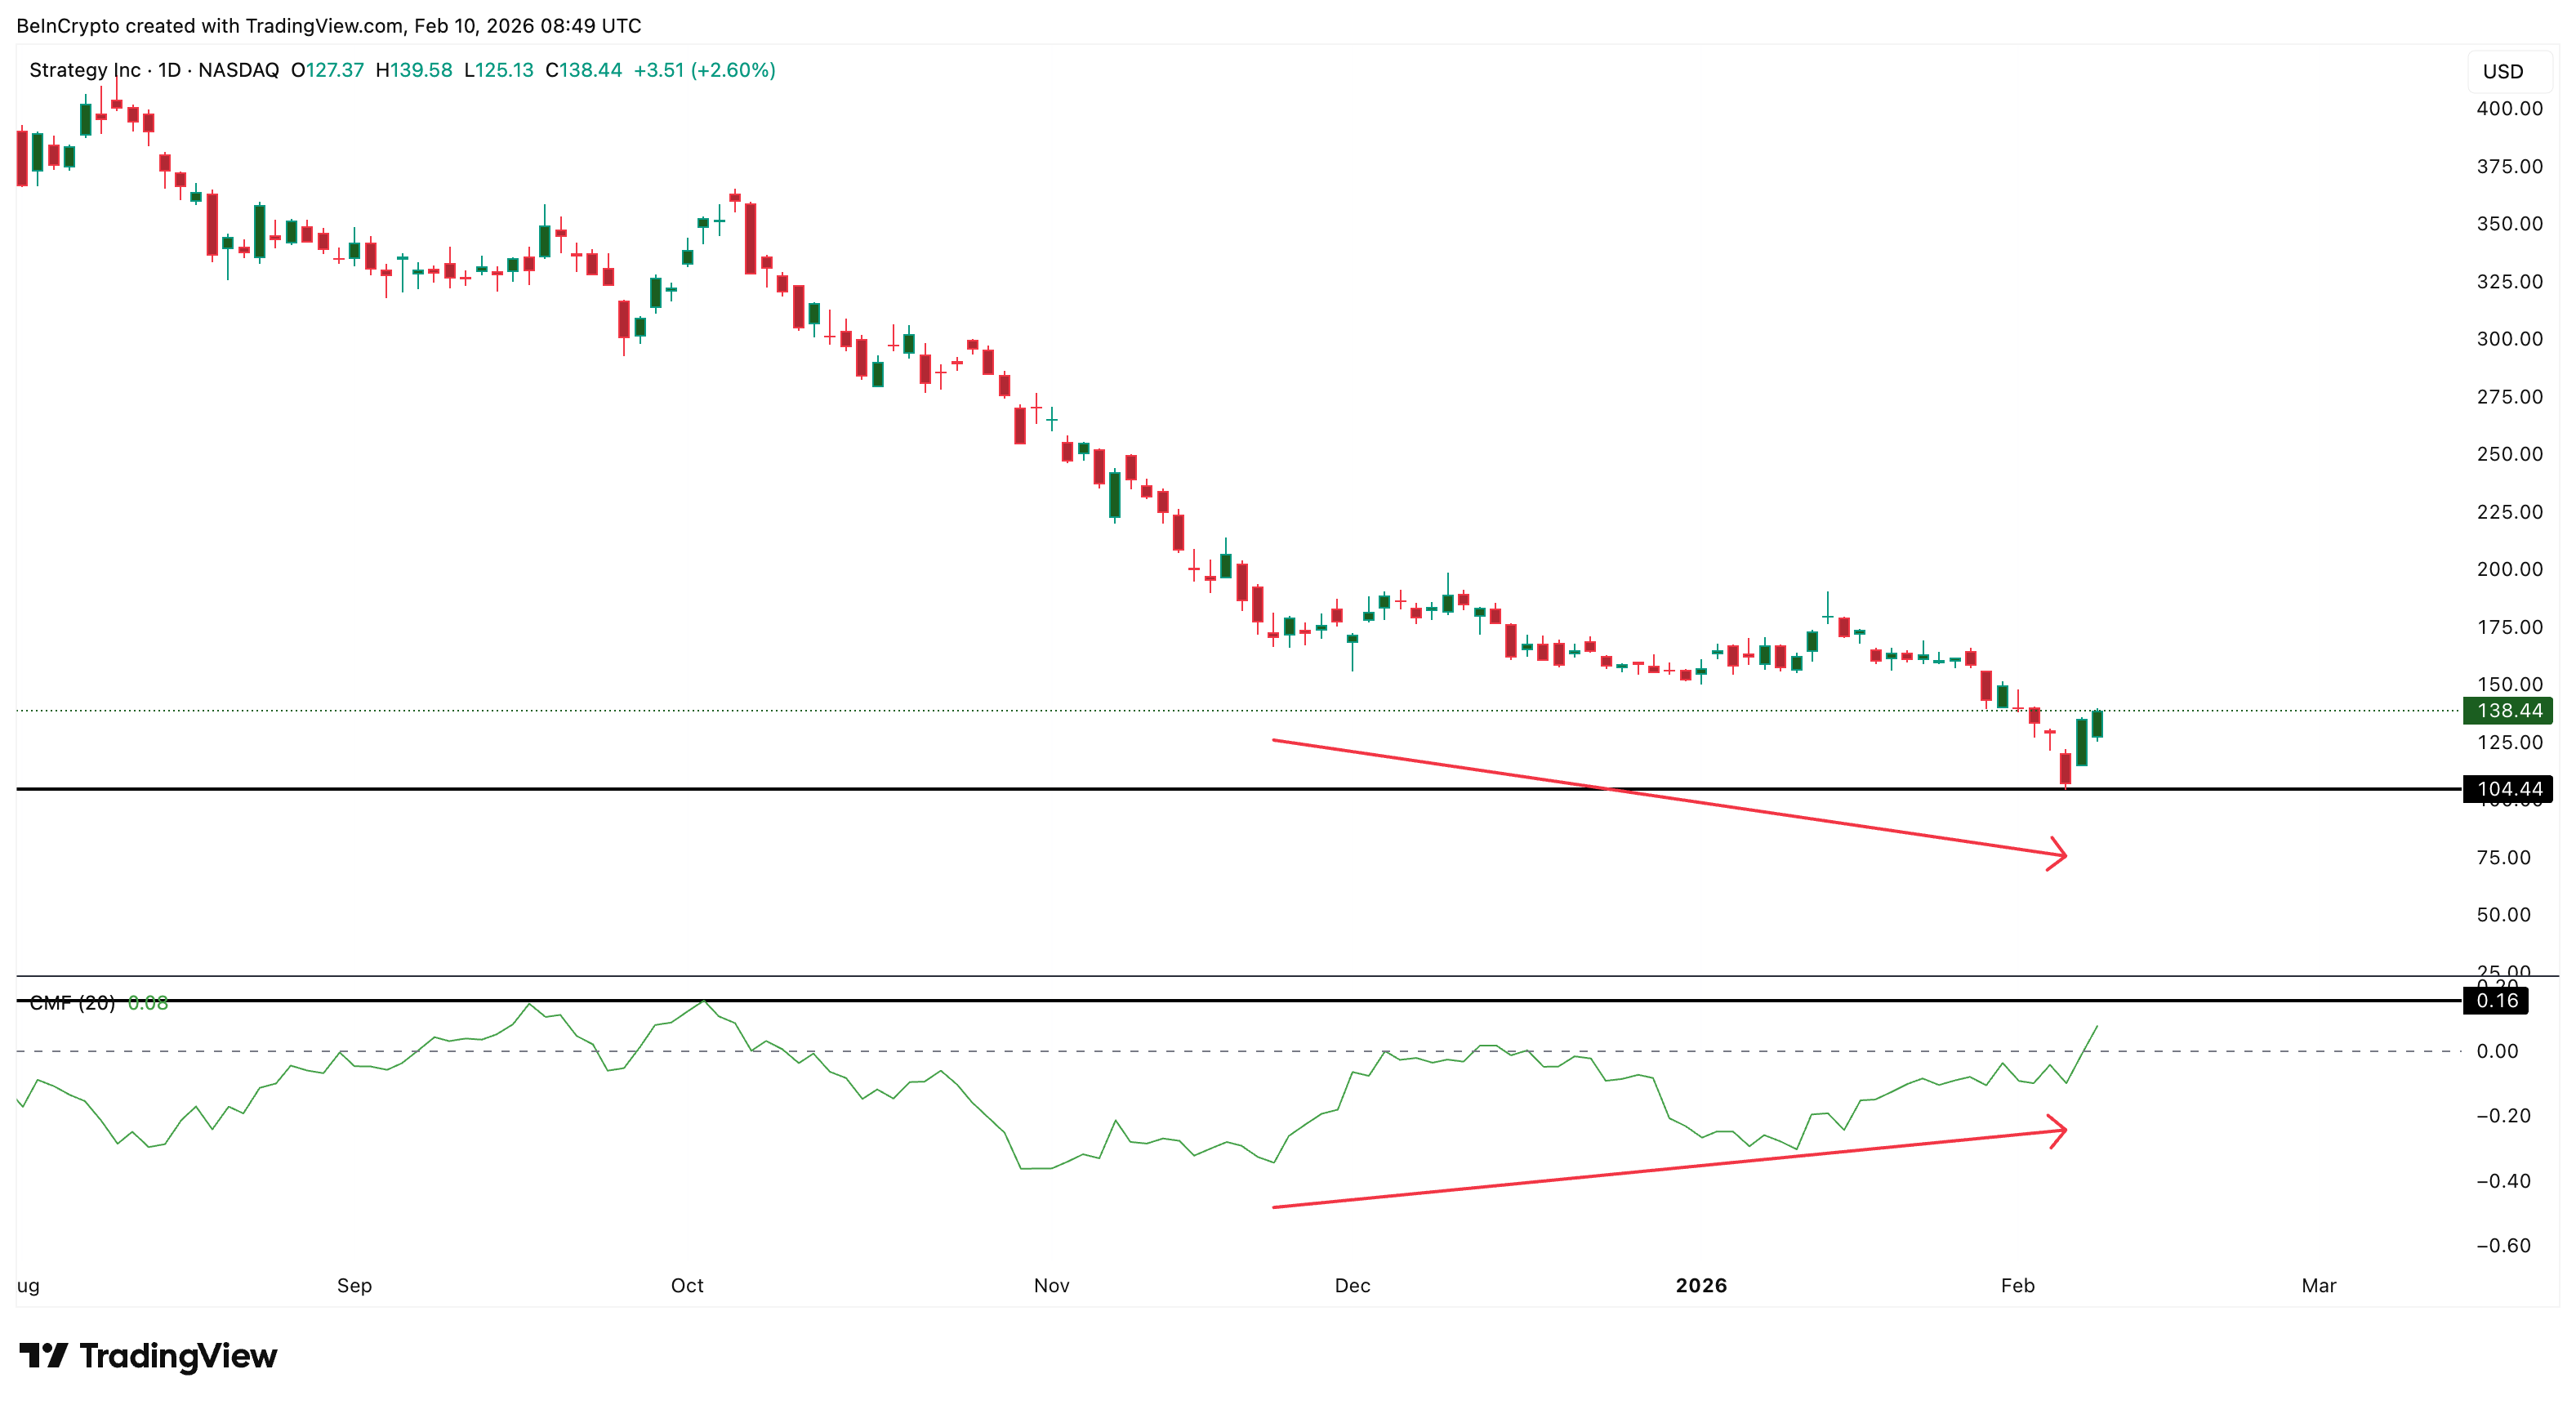Click the CMF (20) indicator label
The width and height of the screenshot is (2576, 1405).
[x=72, y=1003]
